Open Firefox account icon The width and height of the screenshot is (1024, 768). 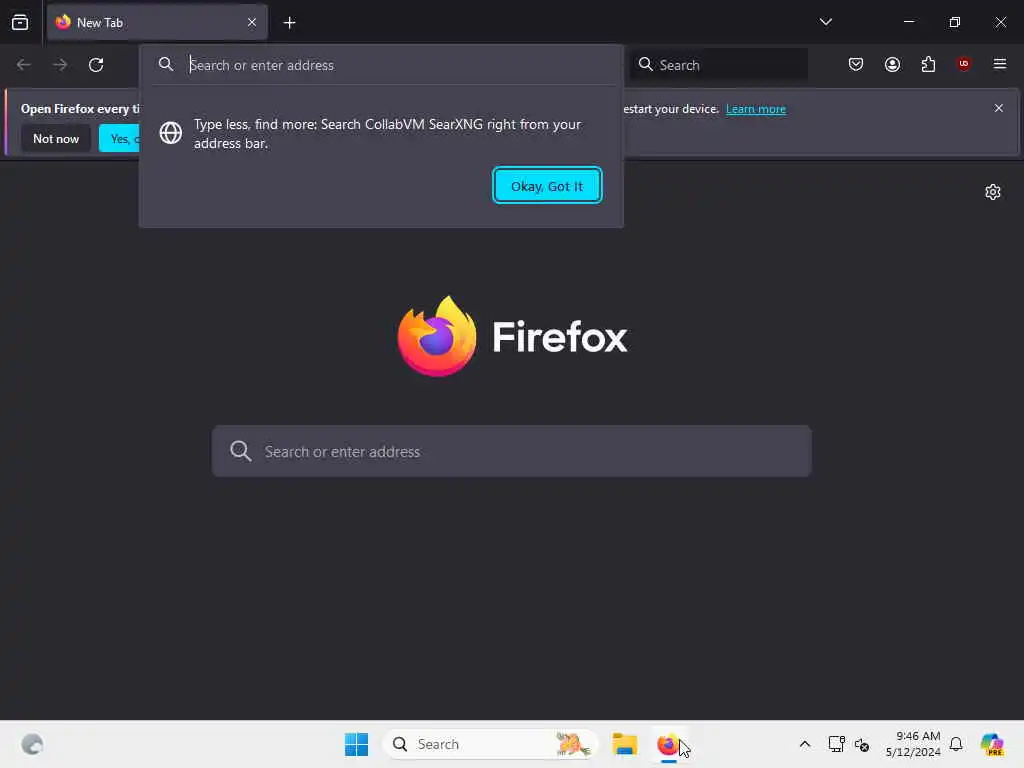click(x=892, y=64)
